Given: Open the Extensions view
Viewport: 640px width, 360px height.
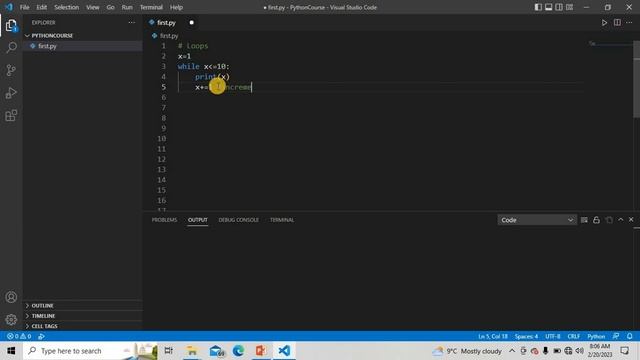Looking at the screenshot, I should point(11,116).
